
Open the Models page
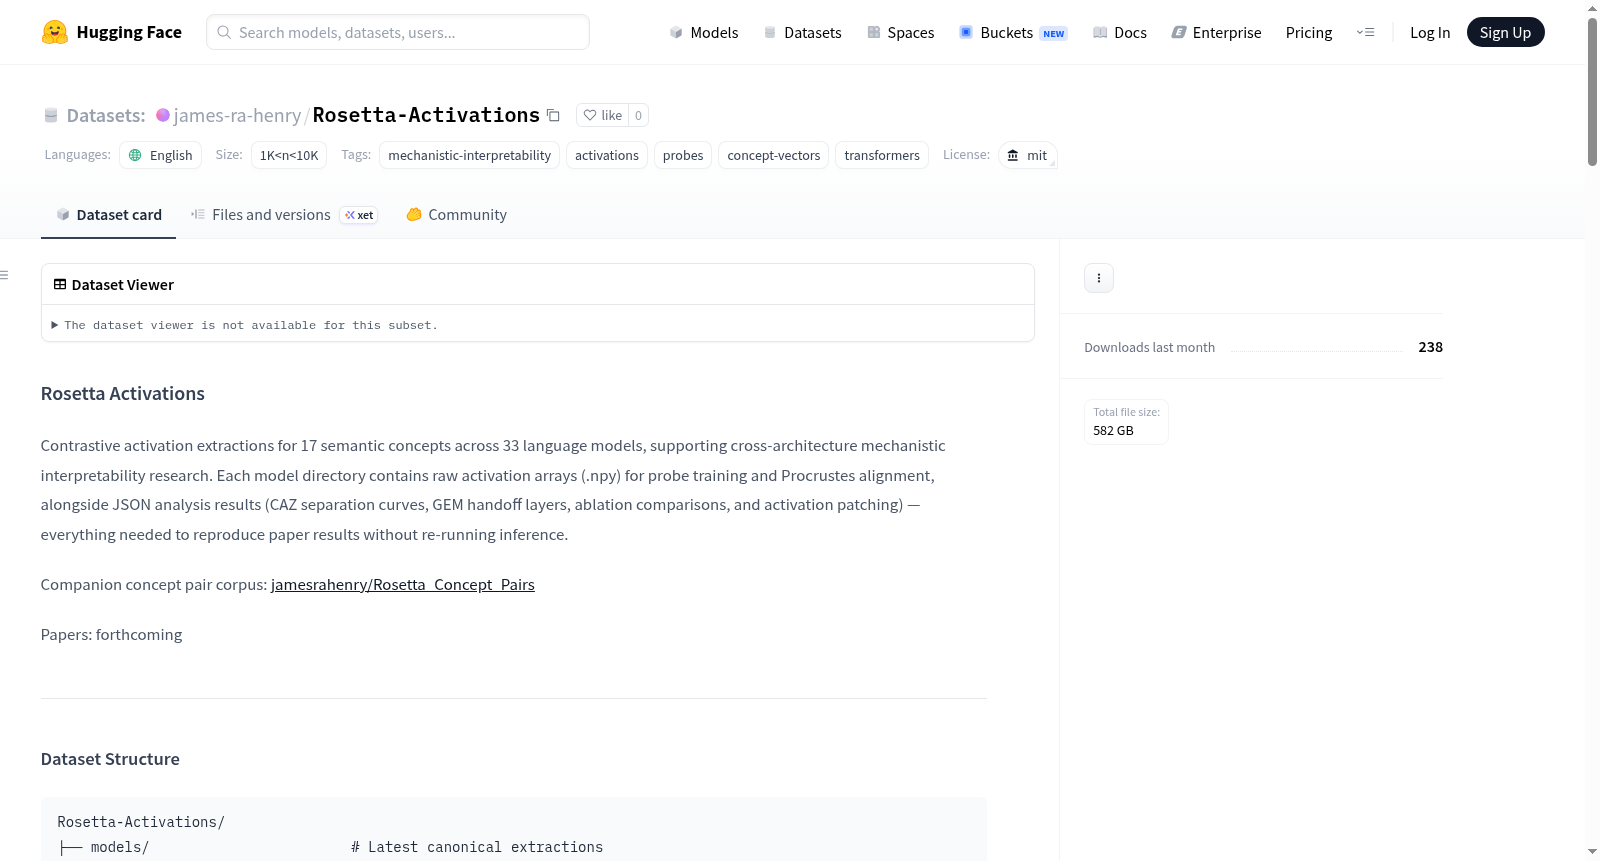[704, 32]
